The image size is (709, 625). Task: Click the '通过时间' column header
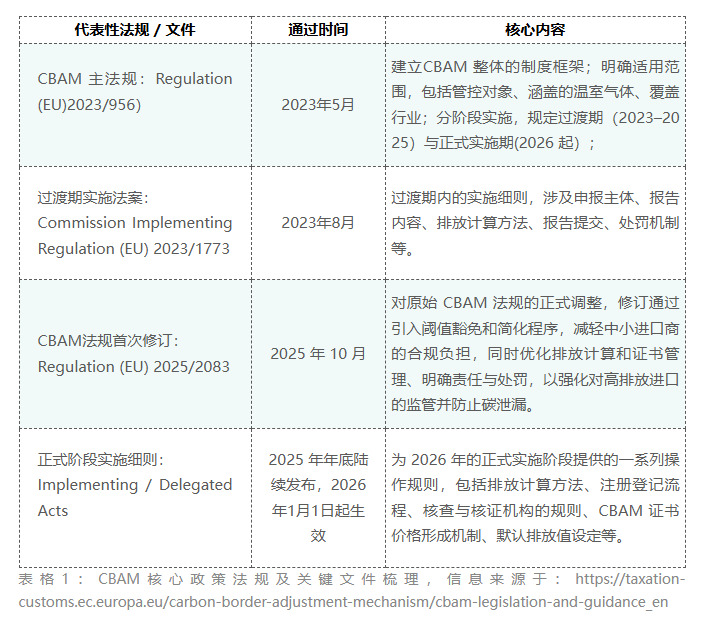tap(318, 30)
